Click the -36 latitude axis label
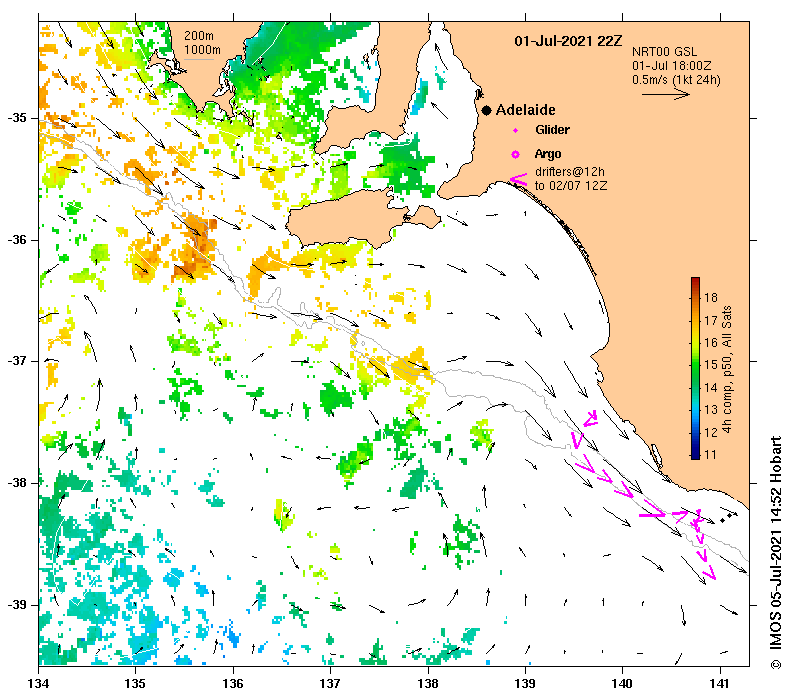The width and height of the screenshot is (791, 700). click(16, 240)
